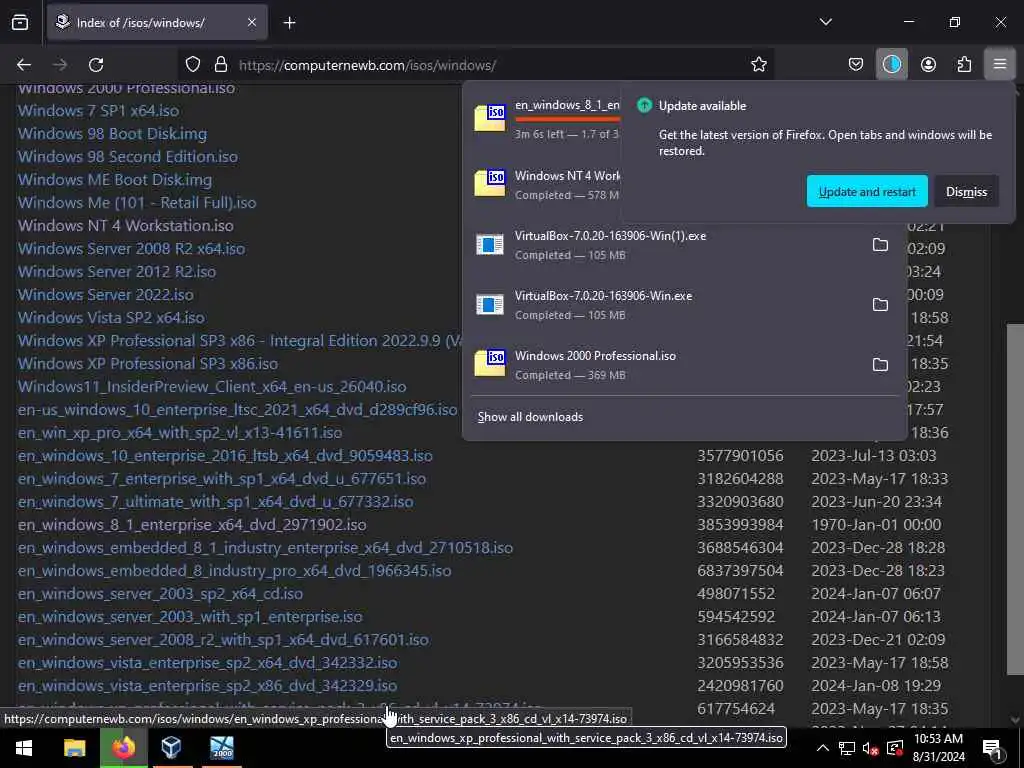Click date 2023-Dec-28 18:28

[x=878, y=547]
